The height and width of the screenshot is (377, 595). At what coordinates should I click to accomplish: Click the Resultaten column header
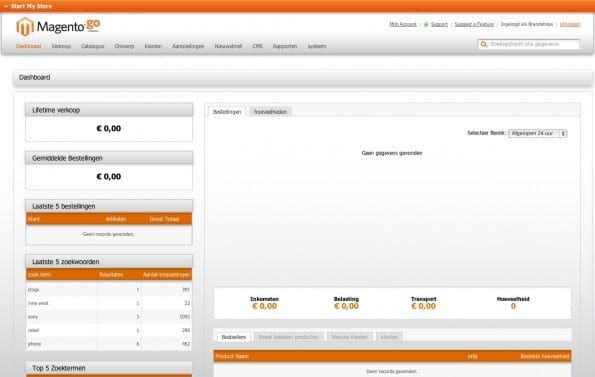pos(111,275)
